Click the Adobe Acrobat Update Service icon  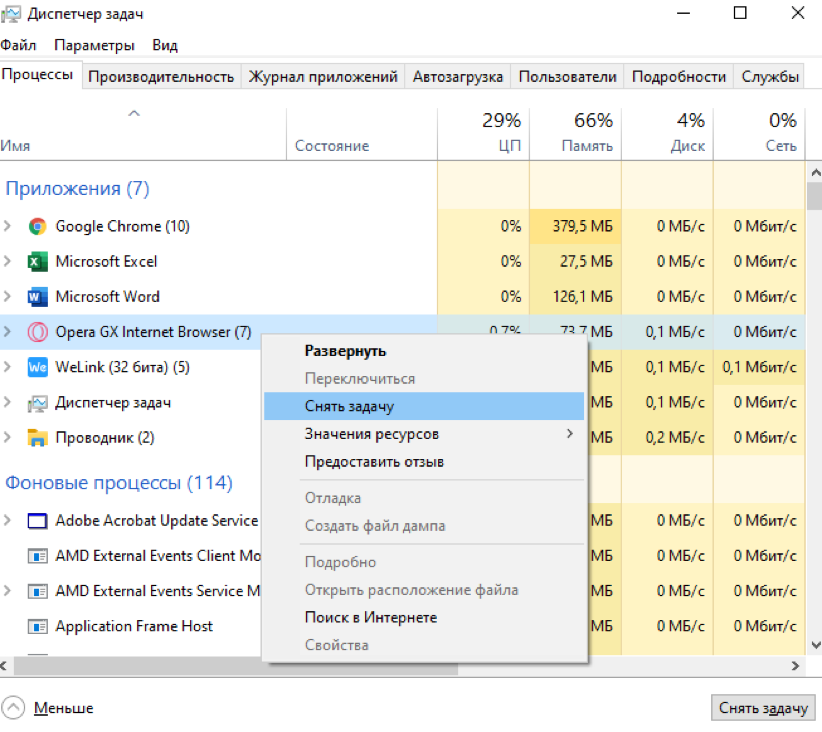37,521
